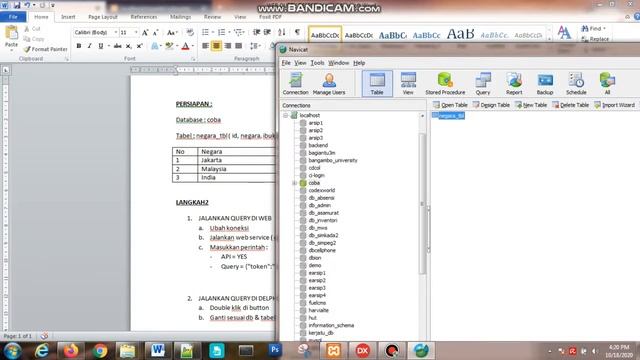The image size is (640, 360).
Task: Toggle superscript in Word
Action: coord(139,46)
